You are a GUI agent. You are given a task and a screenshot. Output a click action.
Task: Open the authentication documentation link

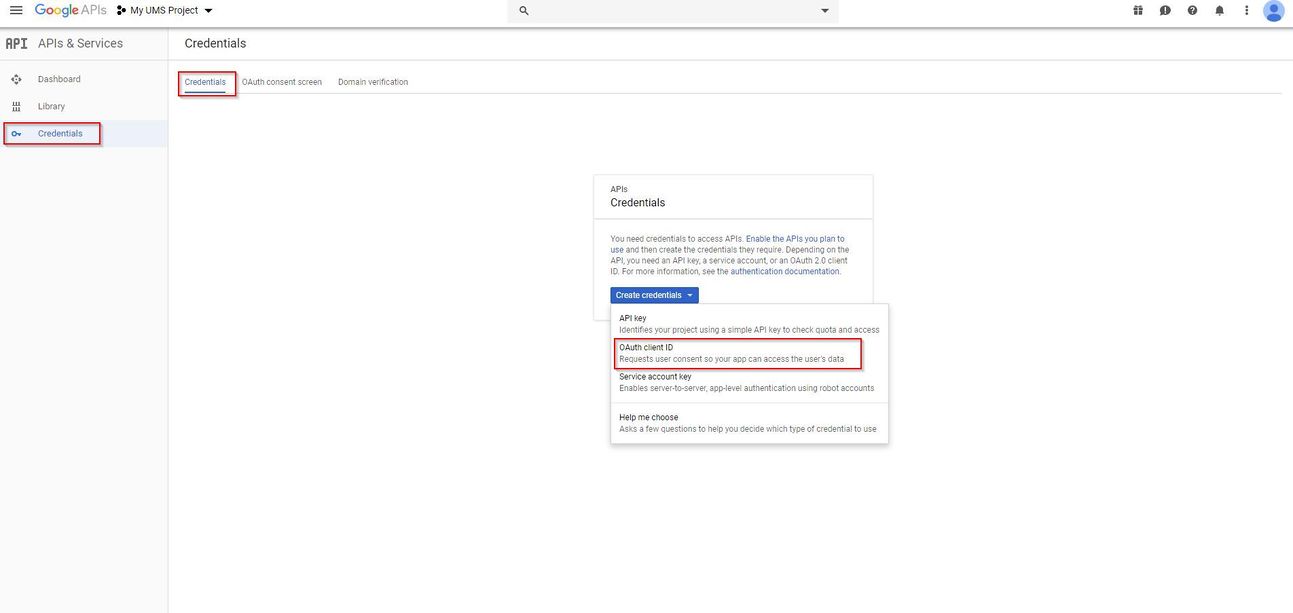[x=785, y=271]
